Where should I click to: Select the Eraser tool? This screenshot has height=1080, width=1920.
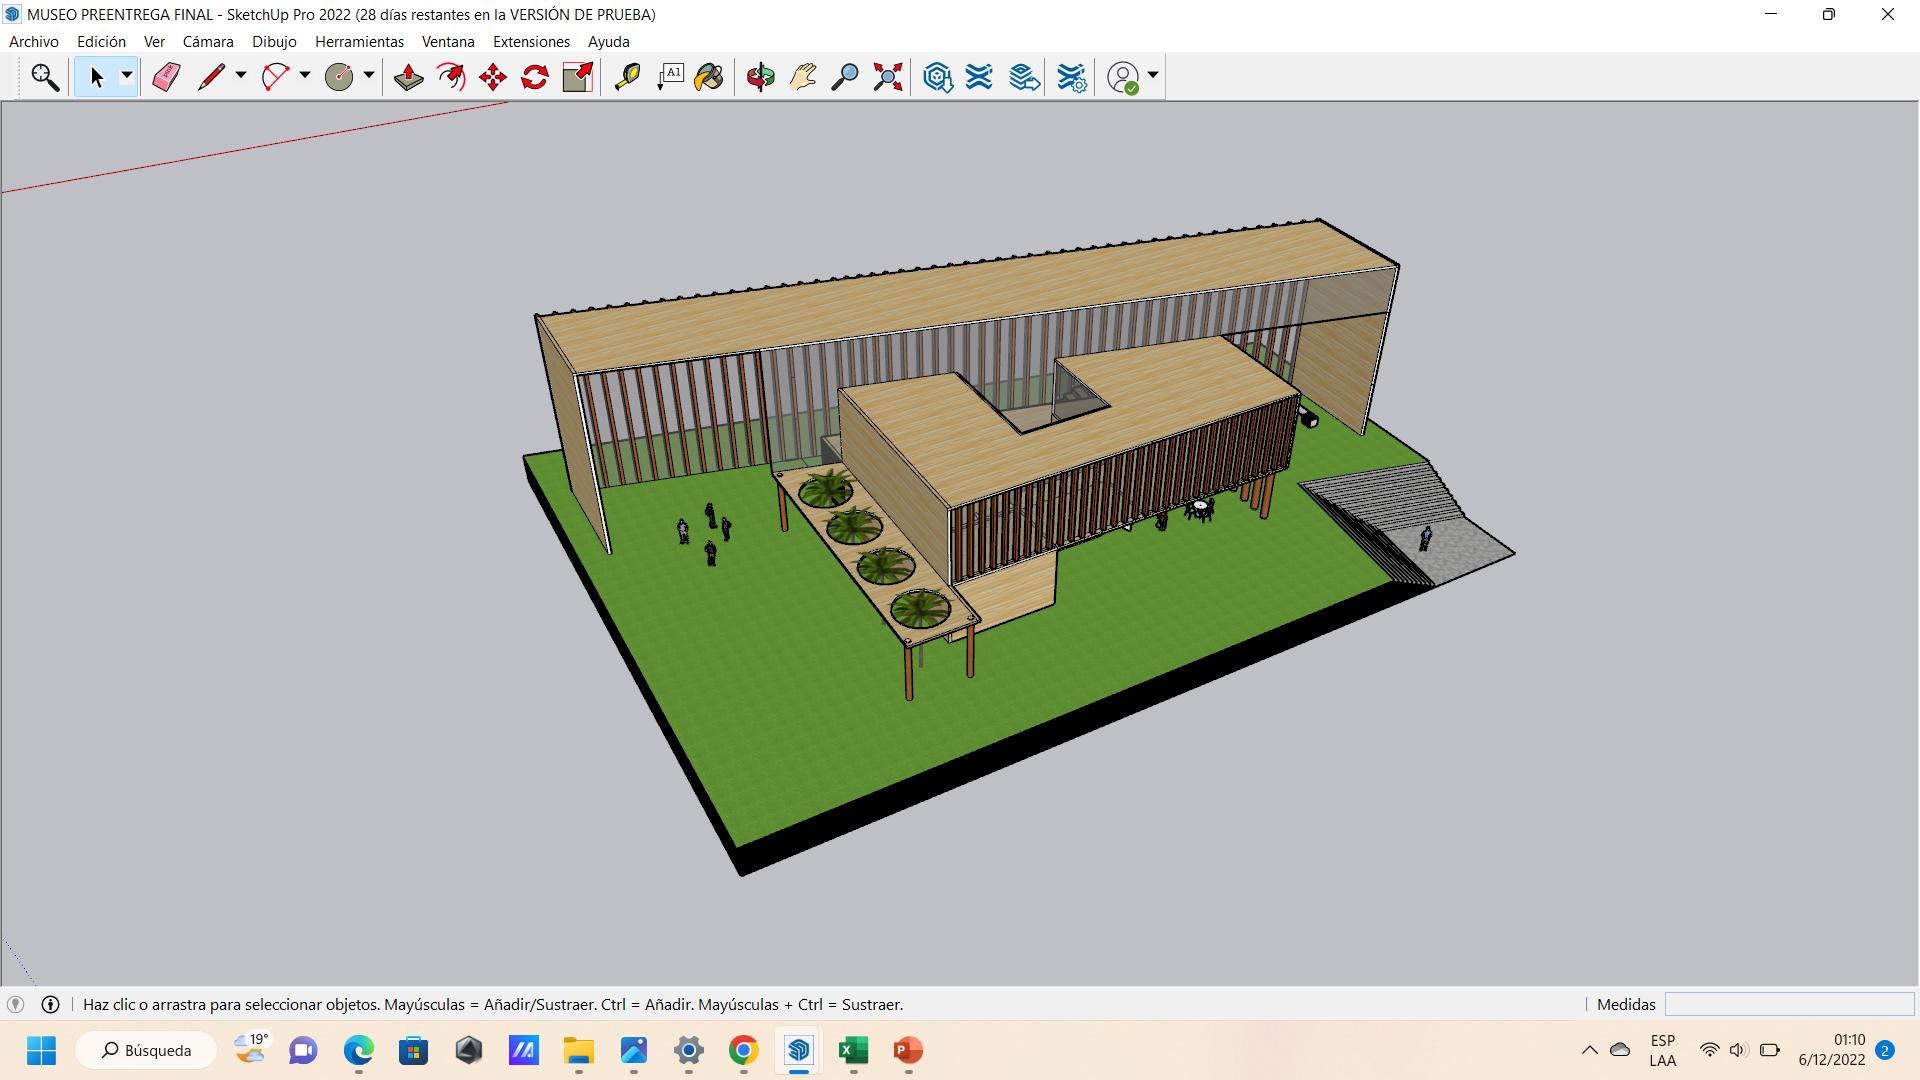tap(166, 77)
